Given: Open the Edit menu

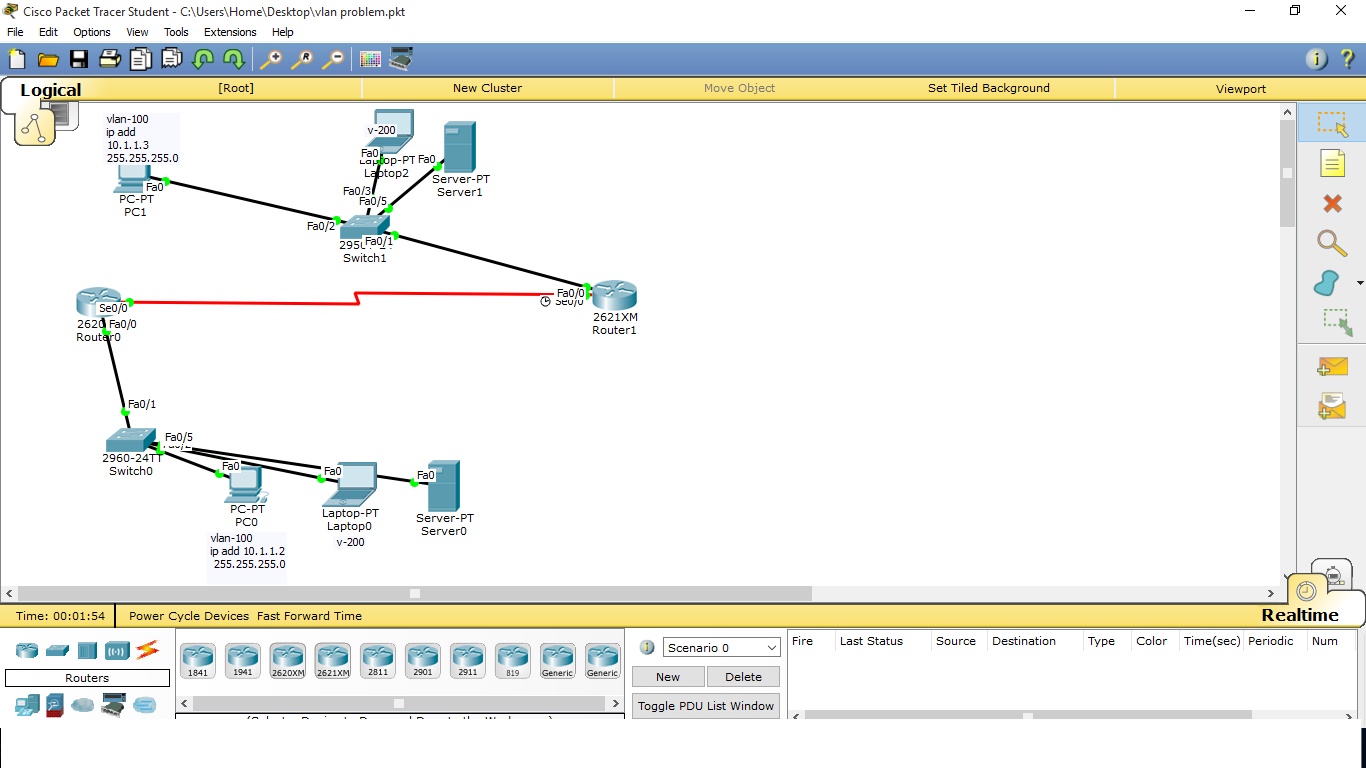Looking at the screenshot, I should pyautogui.click(x=48, y=32).
